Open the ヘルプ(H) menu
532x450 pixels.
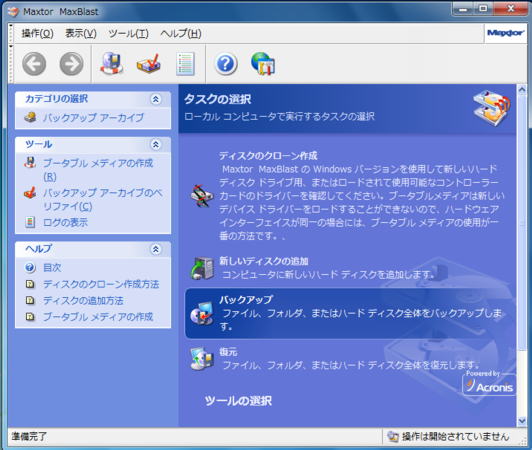pos(180,33)
